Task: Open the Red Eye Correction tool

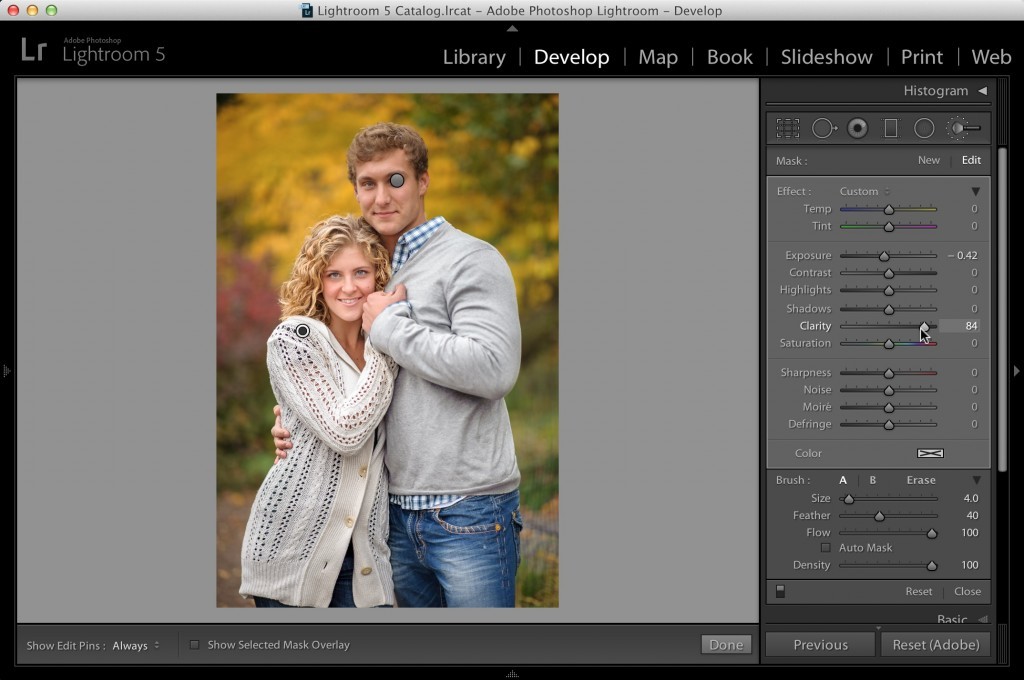Action: (x=858, y=127)
